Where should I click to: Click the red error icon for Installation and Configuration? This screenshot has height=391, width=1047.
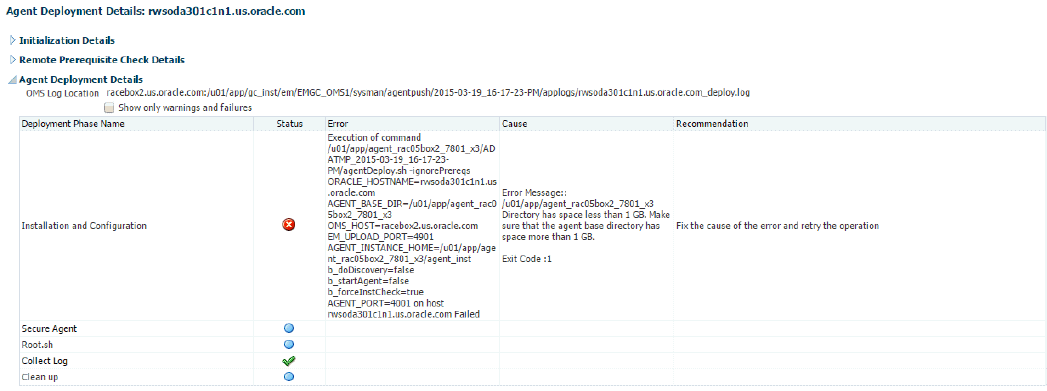click(x=289, y=226)
